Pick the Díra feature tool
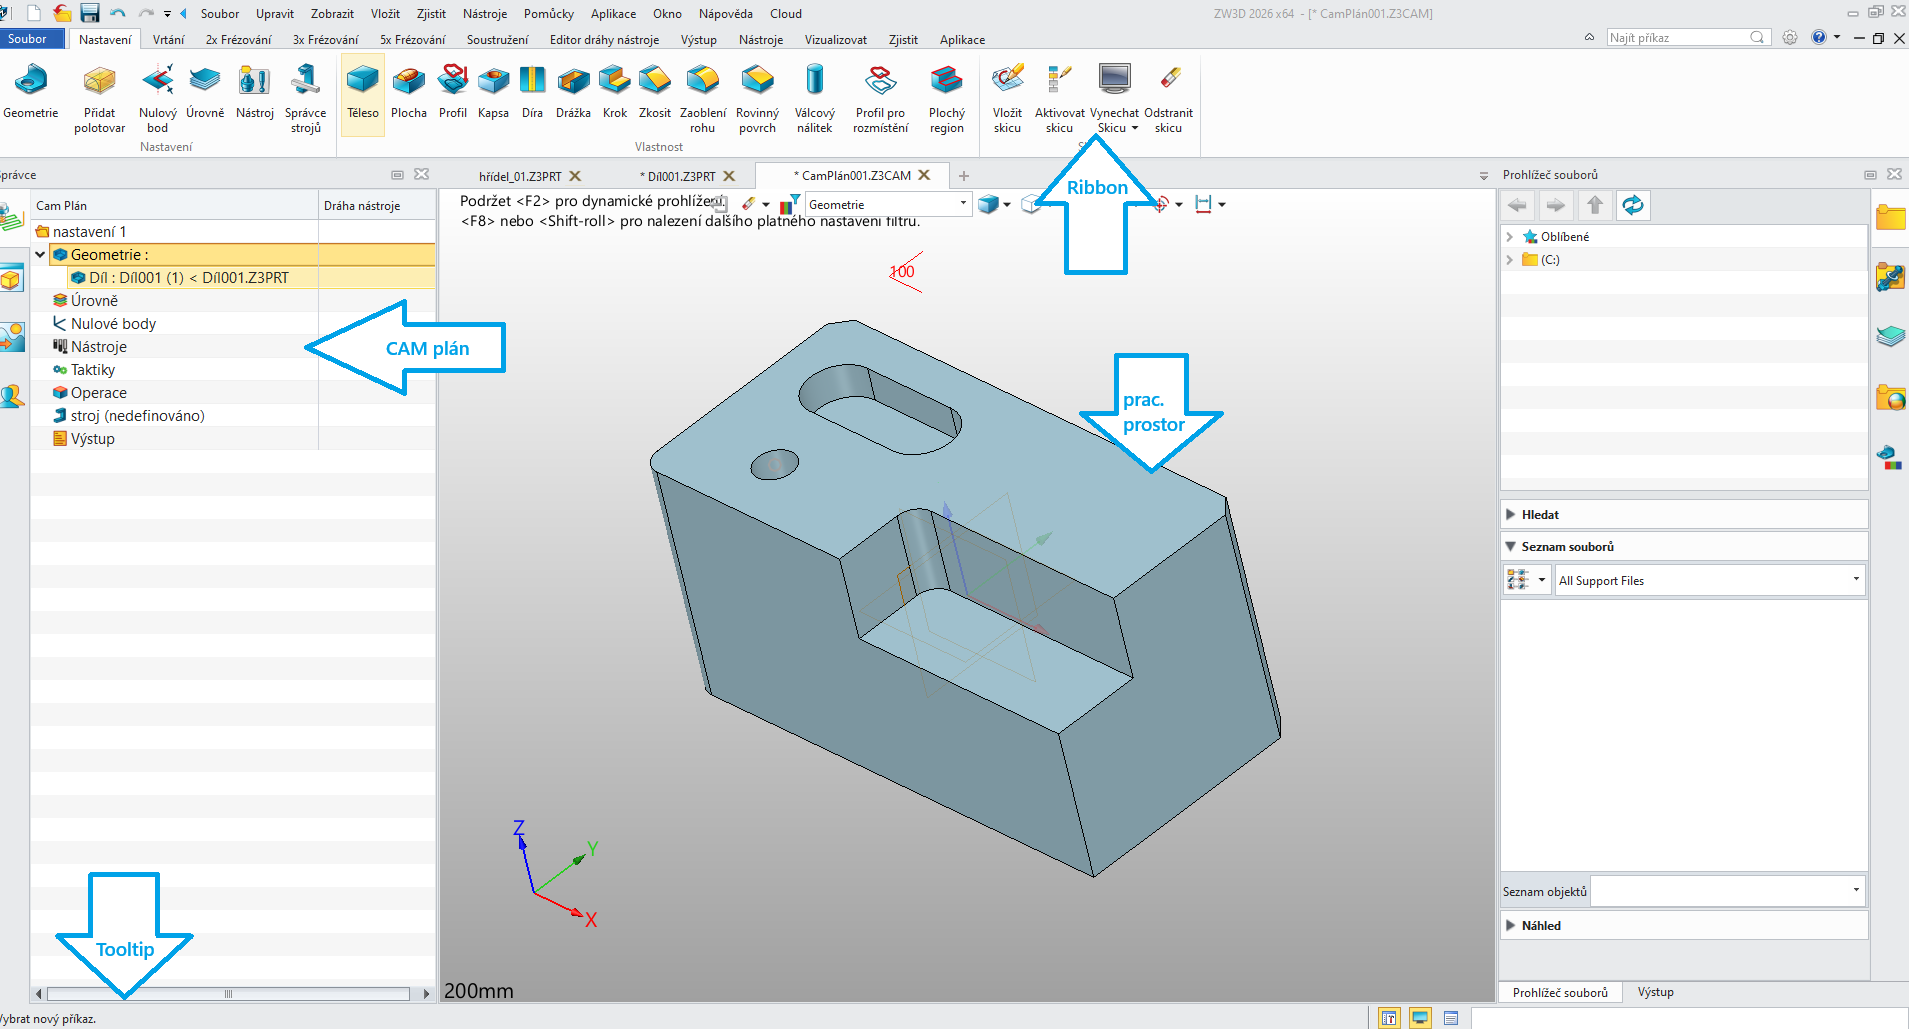The height and width of the screenshot is (1029, 1909). 532,92
